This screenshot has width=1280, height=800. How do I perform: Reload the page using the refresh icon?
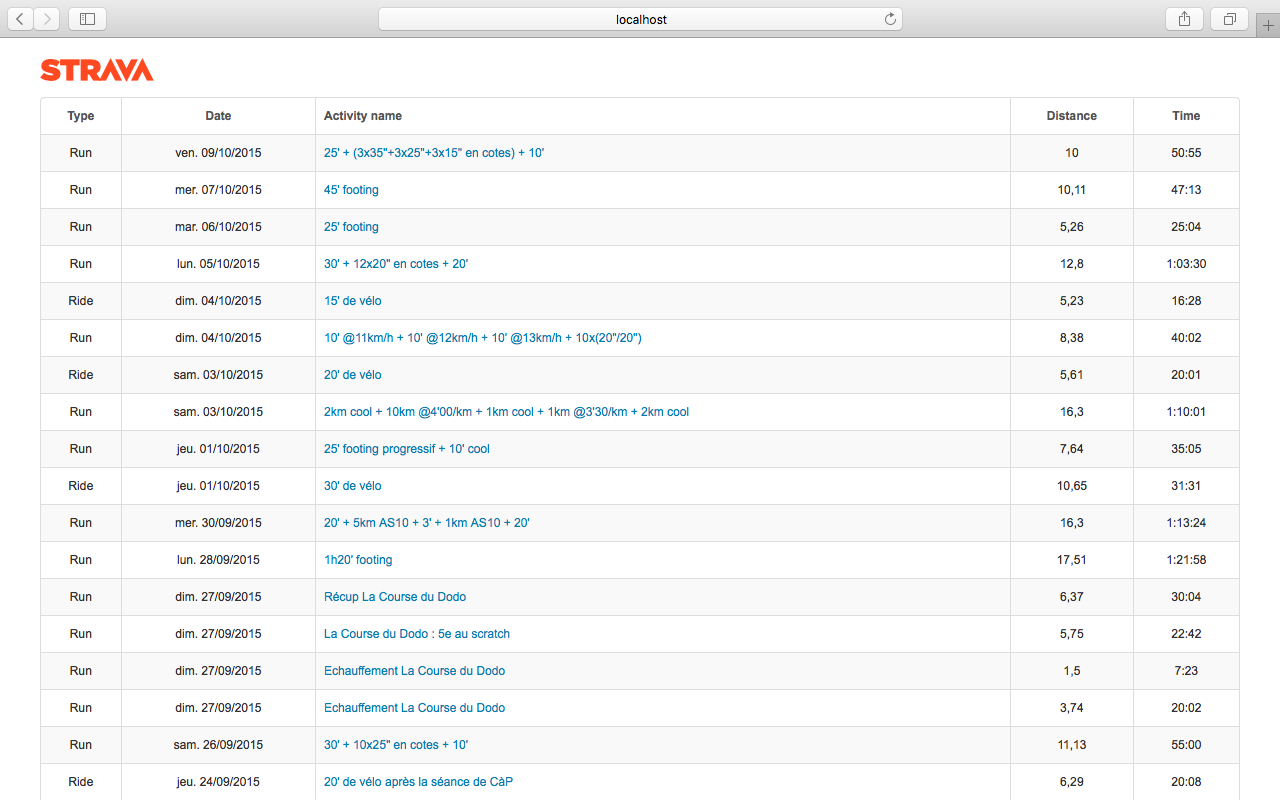tap(889, 19)
